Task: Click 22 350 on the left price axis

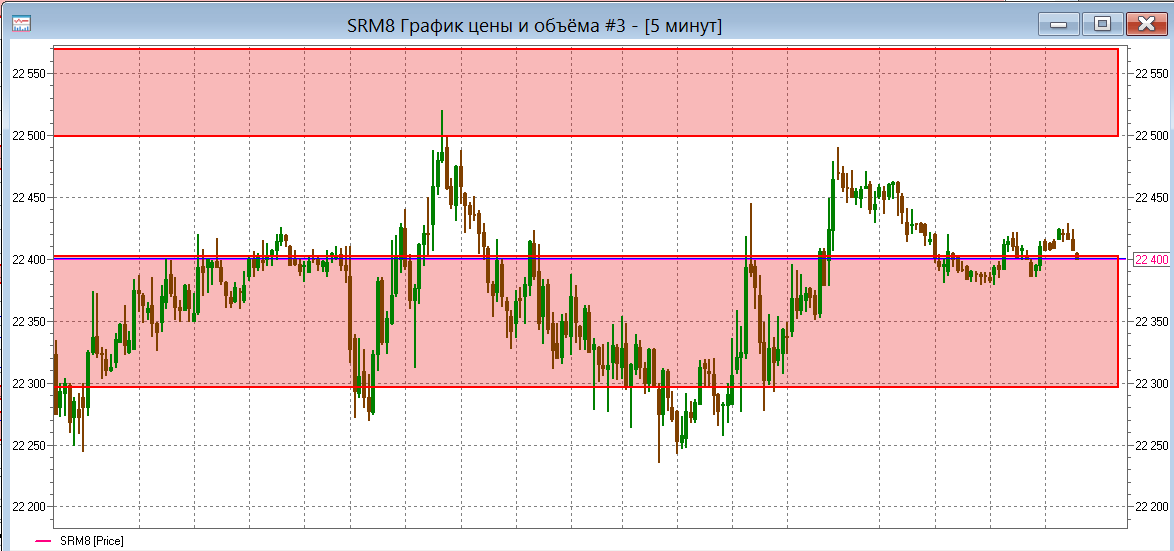Action: [x=29, y=321]
